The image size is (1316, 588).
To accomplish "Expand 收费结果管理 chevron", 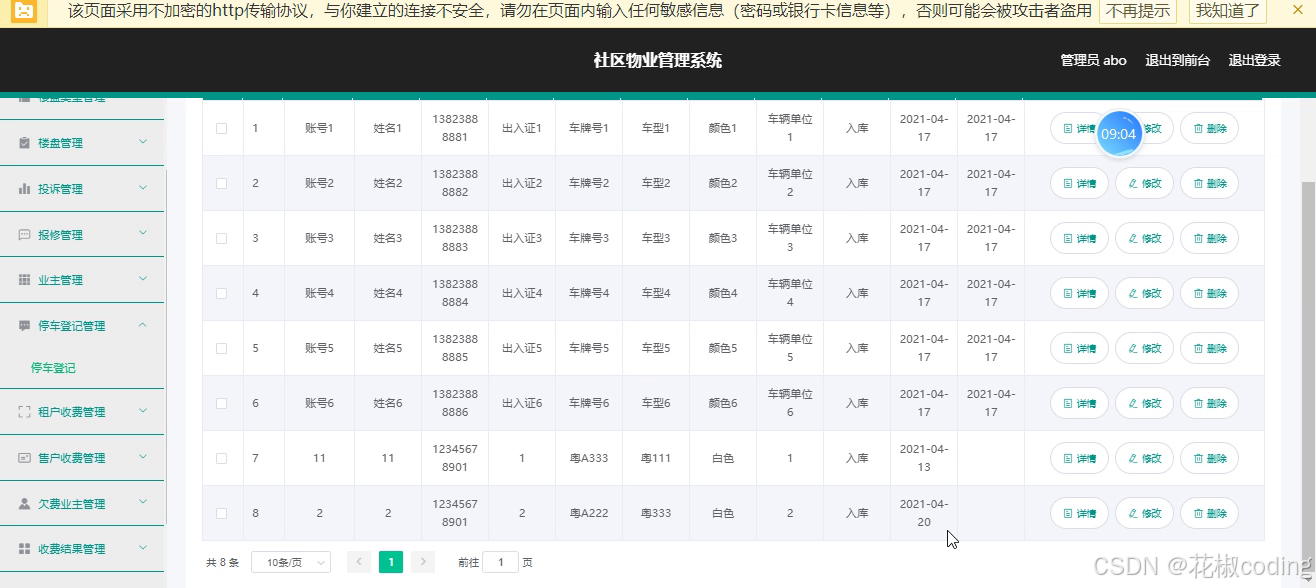I will click(x=143, y=548).
